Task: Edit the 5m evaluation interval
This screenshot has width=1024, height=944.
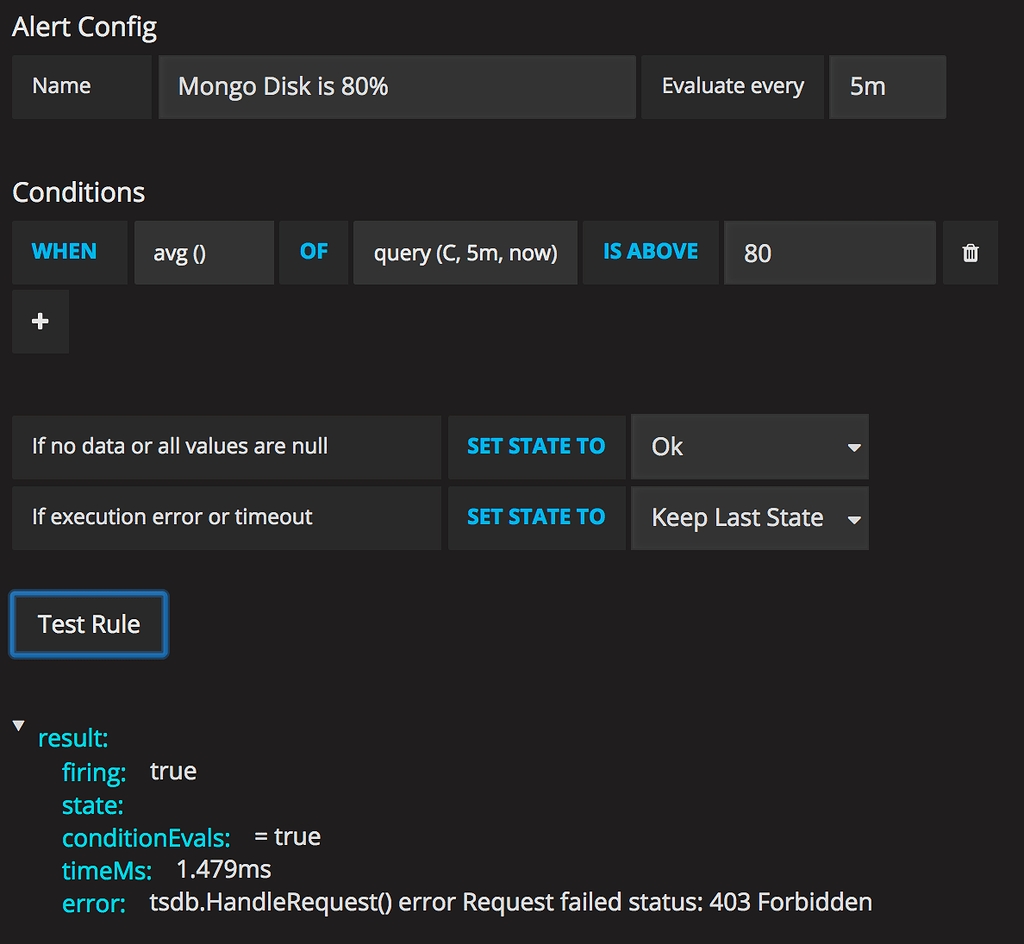Action: (887, 87)
